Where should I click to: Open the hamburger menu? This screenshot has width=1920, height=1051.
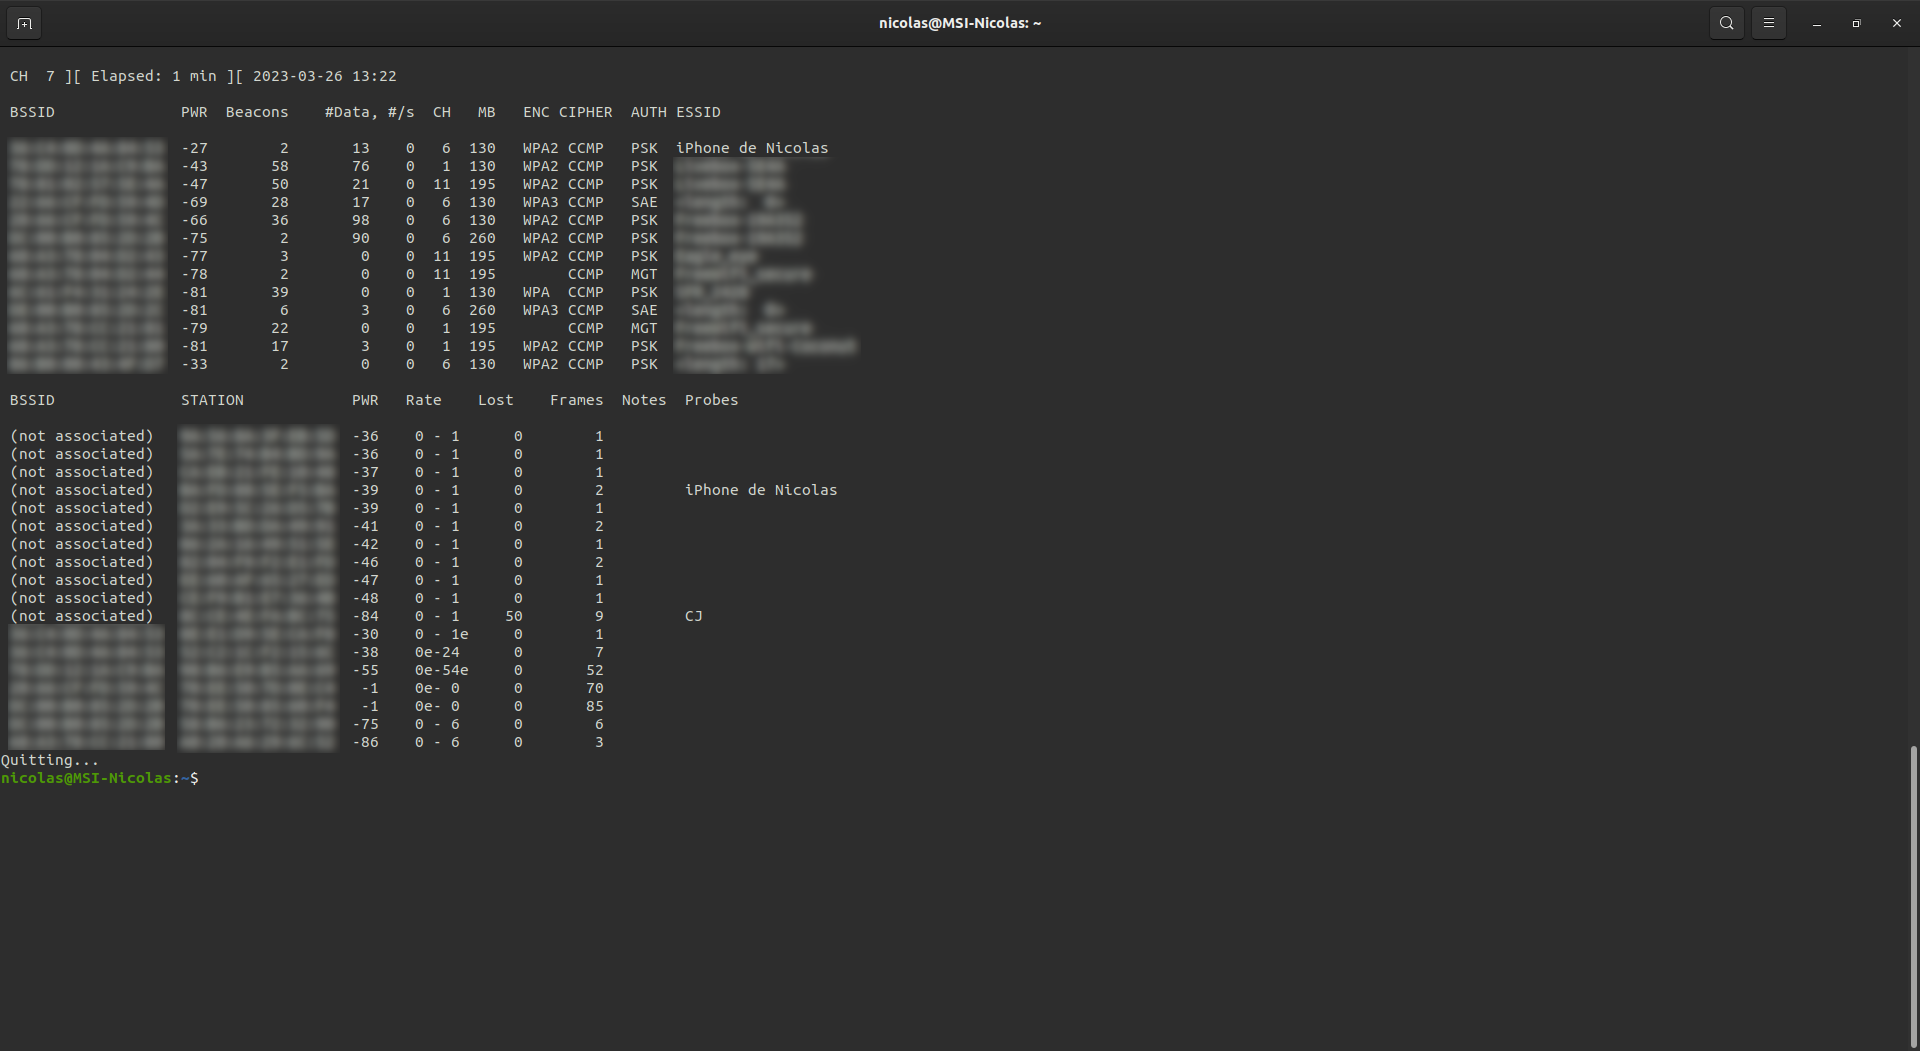tap(1768, 23)
